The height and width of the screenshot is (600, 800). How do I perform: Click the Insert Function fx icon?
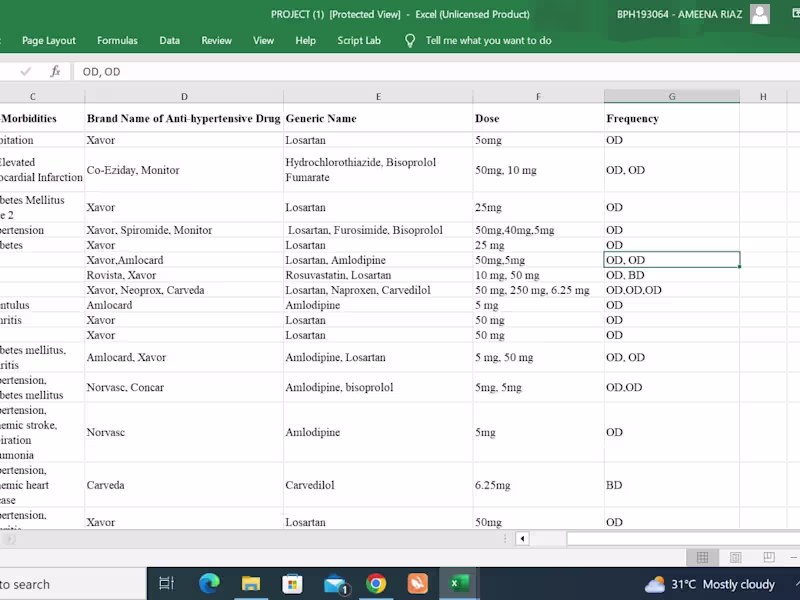pos(56,72)
